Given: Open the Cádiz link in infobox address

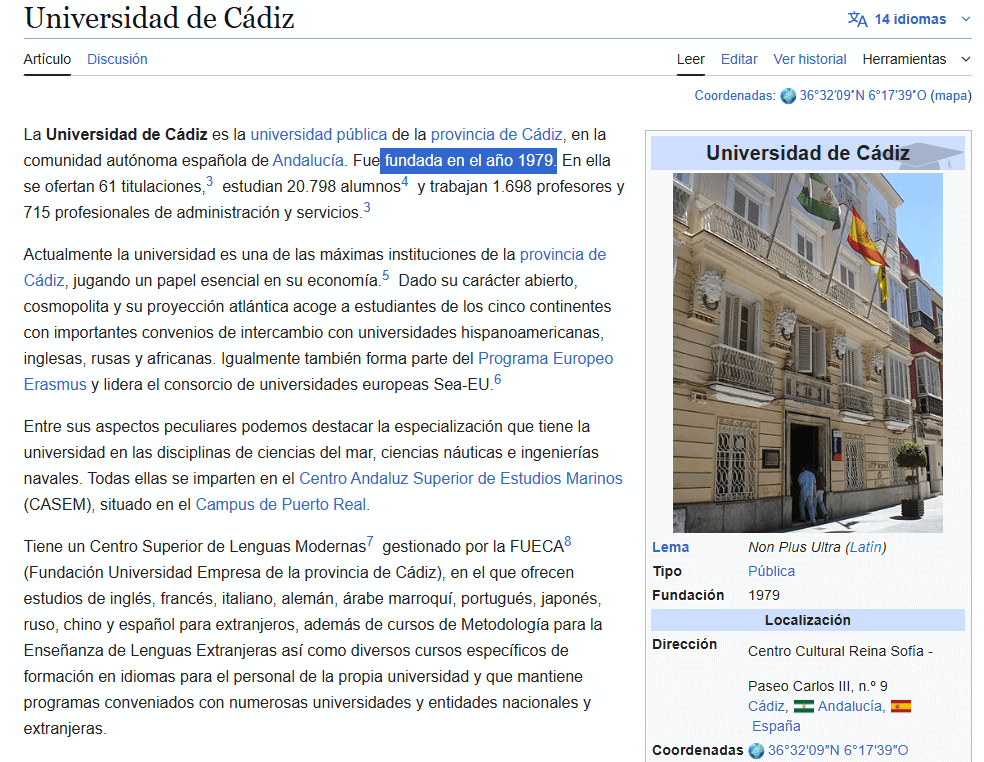Looking at the screenshot, I should 766,707.
